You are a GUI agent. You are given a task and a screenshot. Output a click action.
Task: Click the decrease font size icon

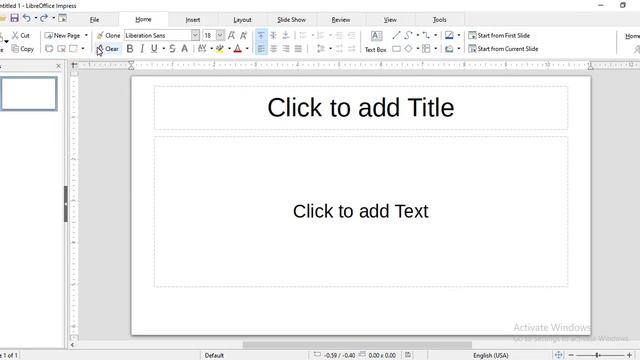(244, 36)
